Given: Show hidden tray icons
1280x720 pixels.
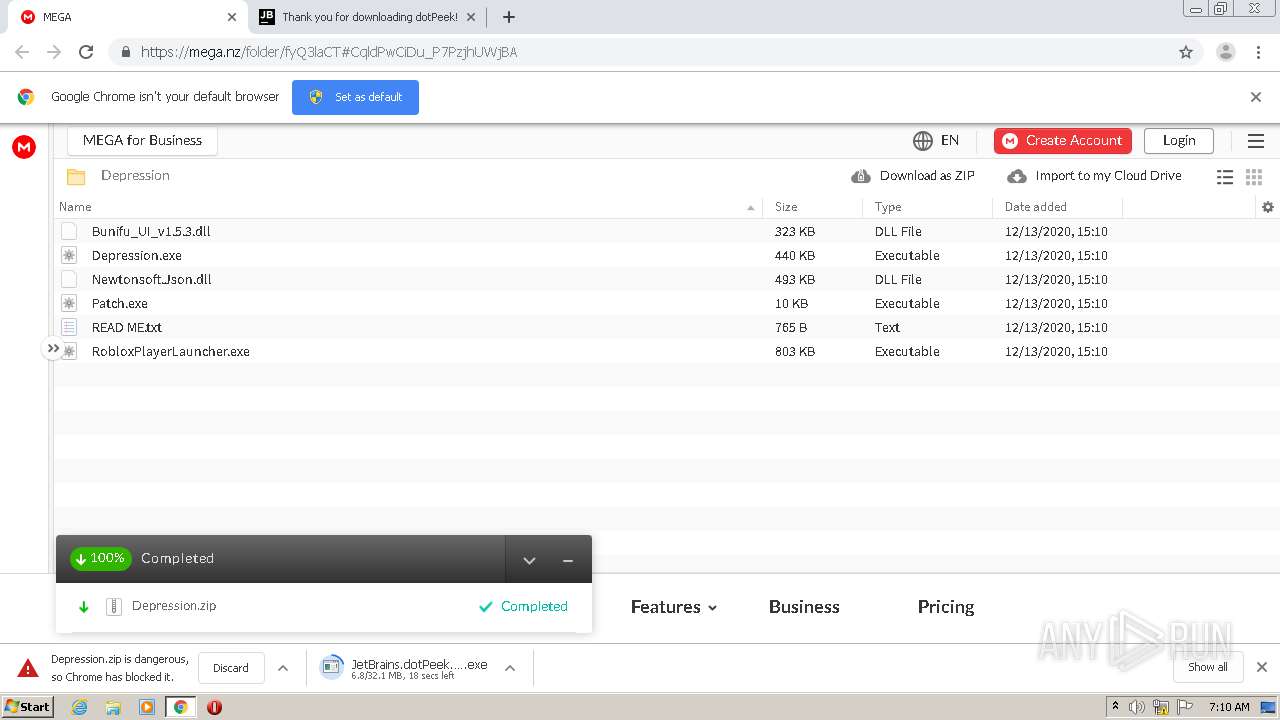Looking at the screenshot, I should pyautogui.click(x=1115, y=707).
